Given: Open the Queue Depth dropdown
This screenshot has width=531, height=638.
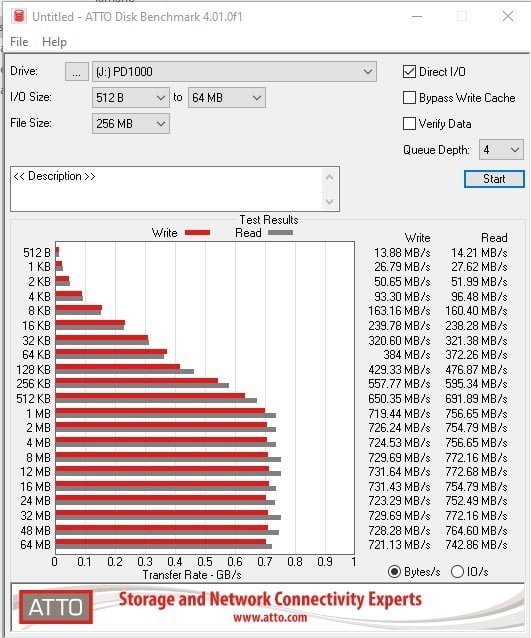Looking at the screenshot, I should click(501, 150).
